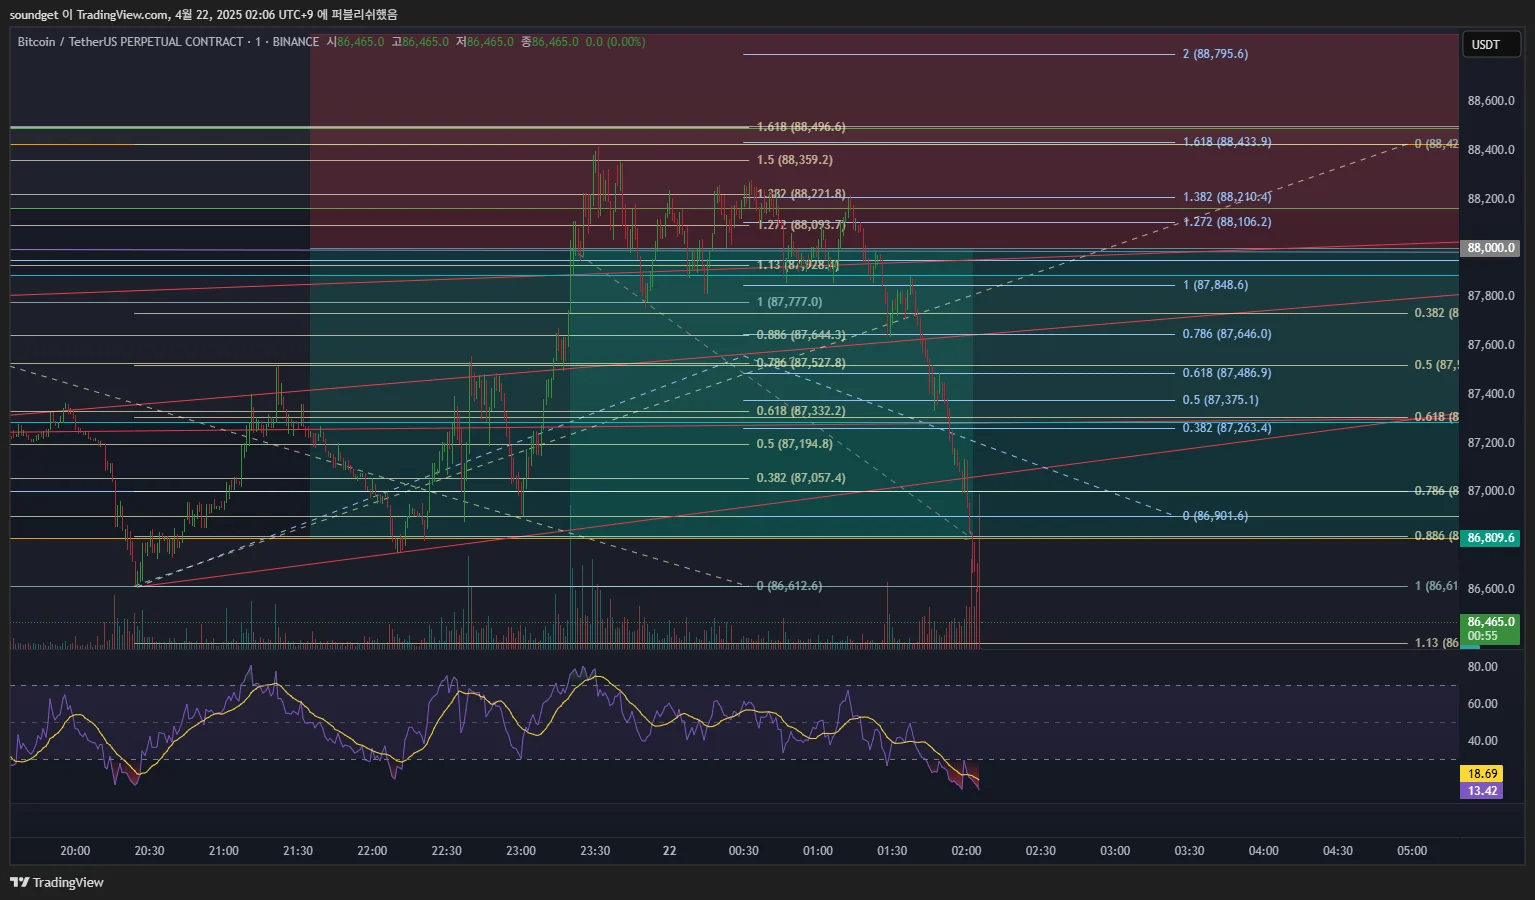The width and height of the screenshot is (1535, 900).
Task: Click the purple 13.42 RSI value tag
Action: click(x=1481, y=791)
